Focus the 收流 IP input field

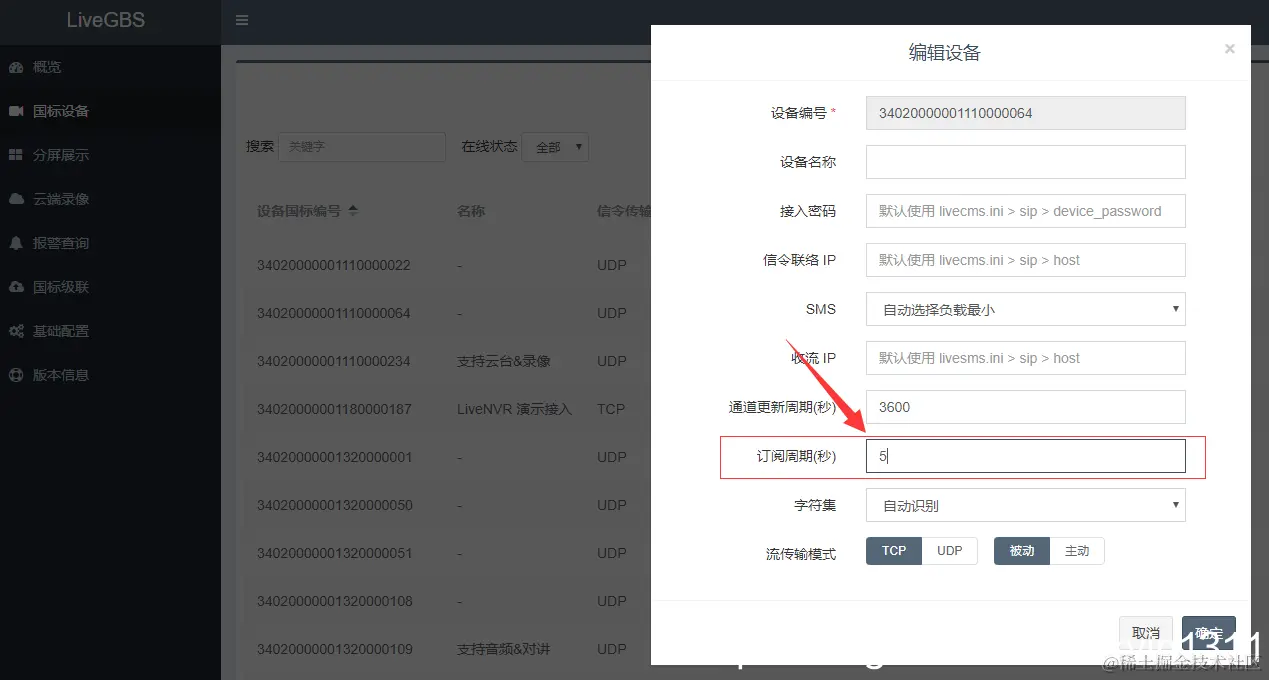(x=1025, y=358)
